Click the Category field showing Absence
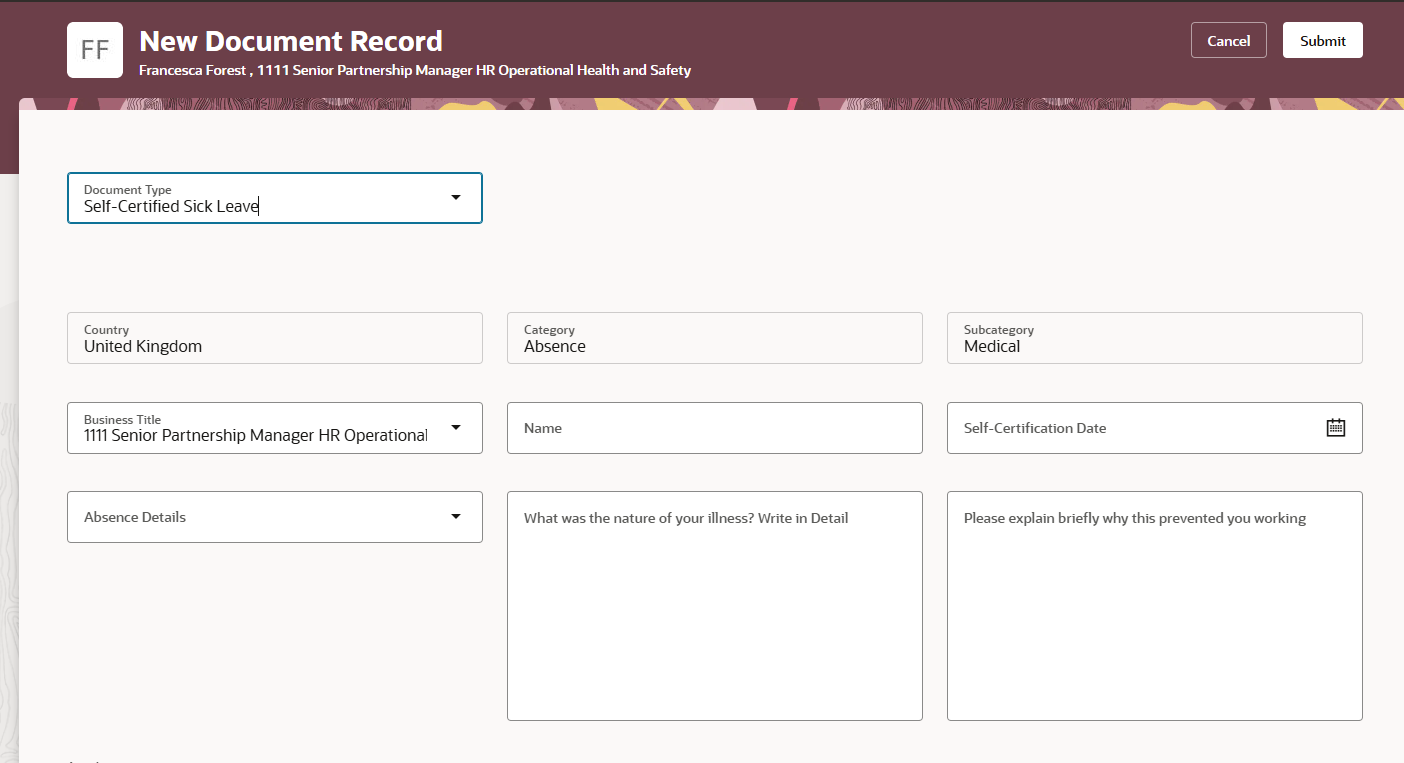The height and width of the screenshot is (763, 1404). tap(715, 338)
